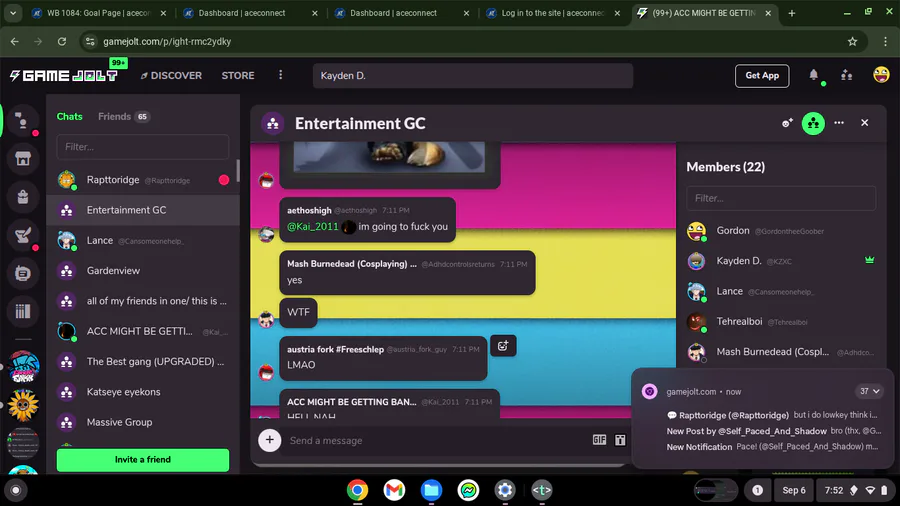
Task: Expand the gamejolt.com notification count dropdown
Action: (x=869, y=391)
